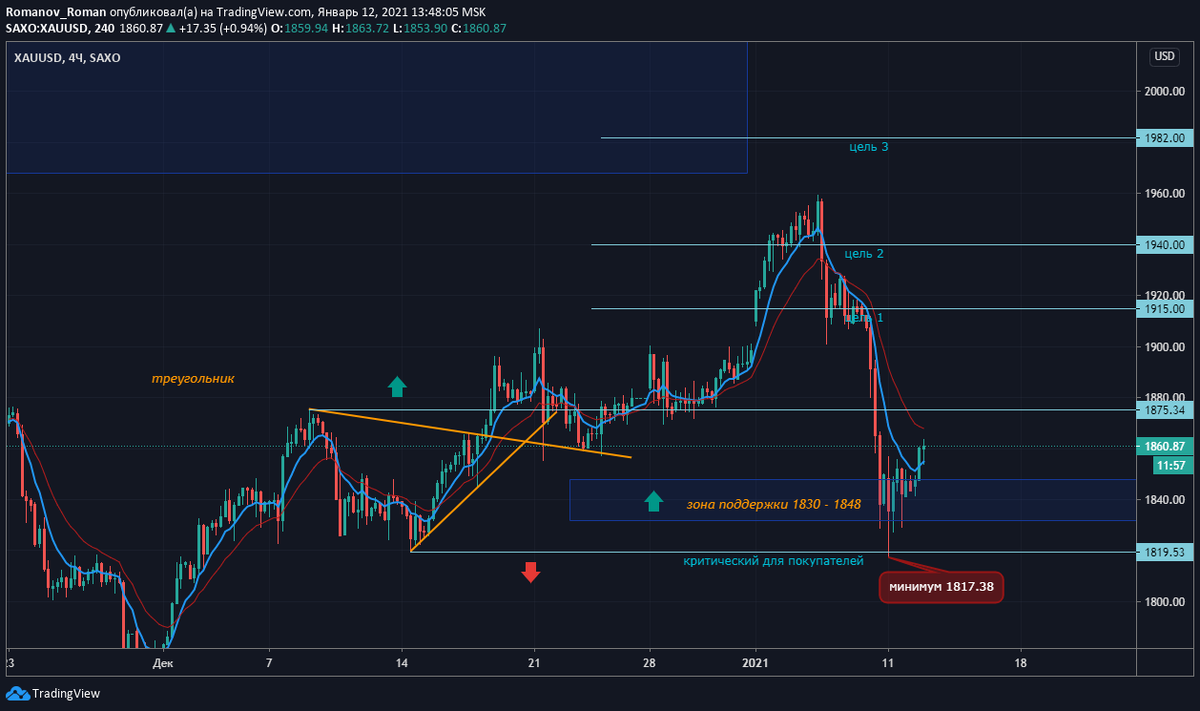Click the 1800.00 price scale value
The width and height of the screenshot is (1200, 711).
point(1165,602)
